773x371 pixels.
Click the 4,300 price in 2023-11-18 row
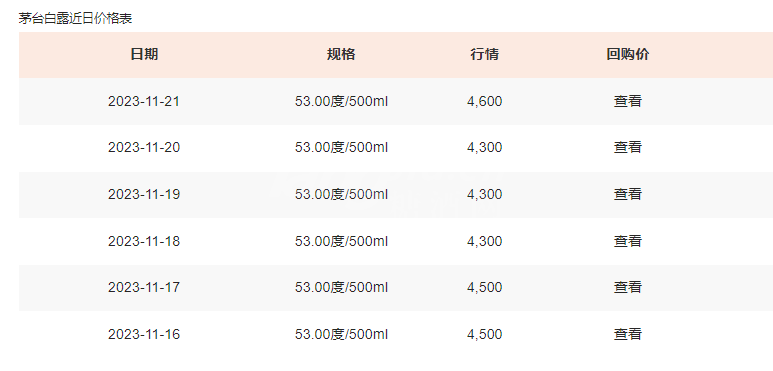pyautogui.click(x=485, y=241)
